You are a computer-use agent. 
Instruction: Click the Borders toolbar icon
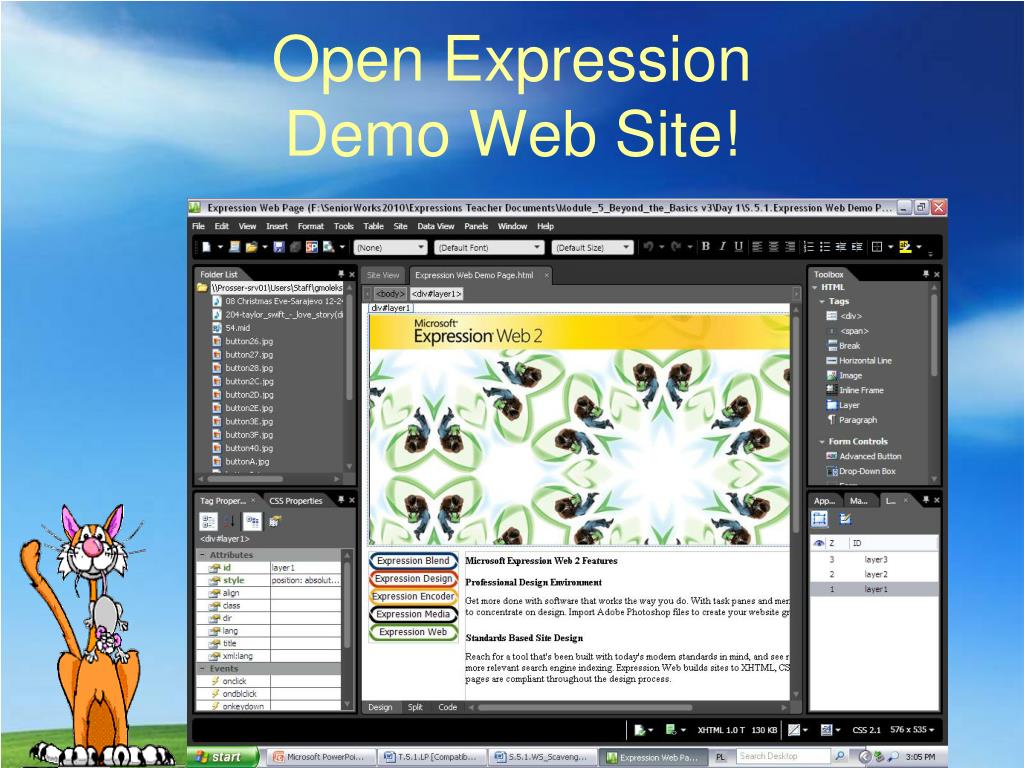877,247
